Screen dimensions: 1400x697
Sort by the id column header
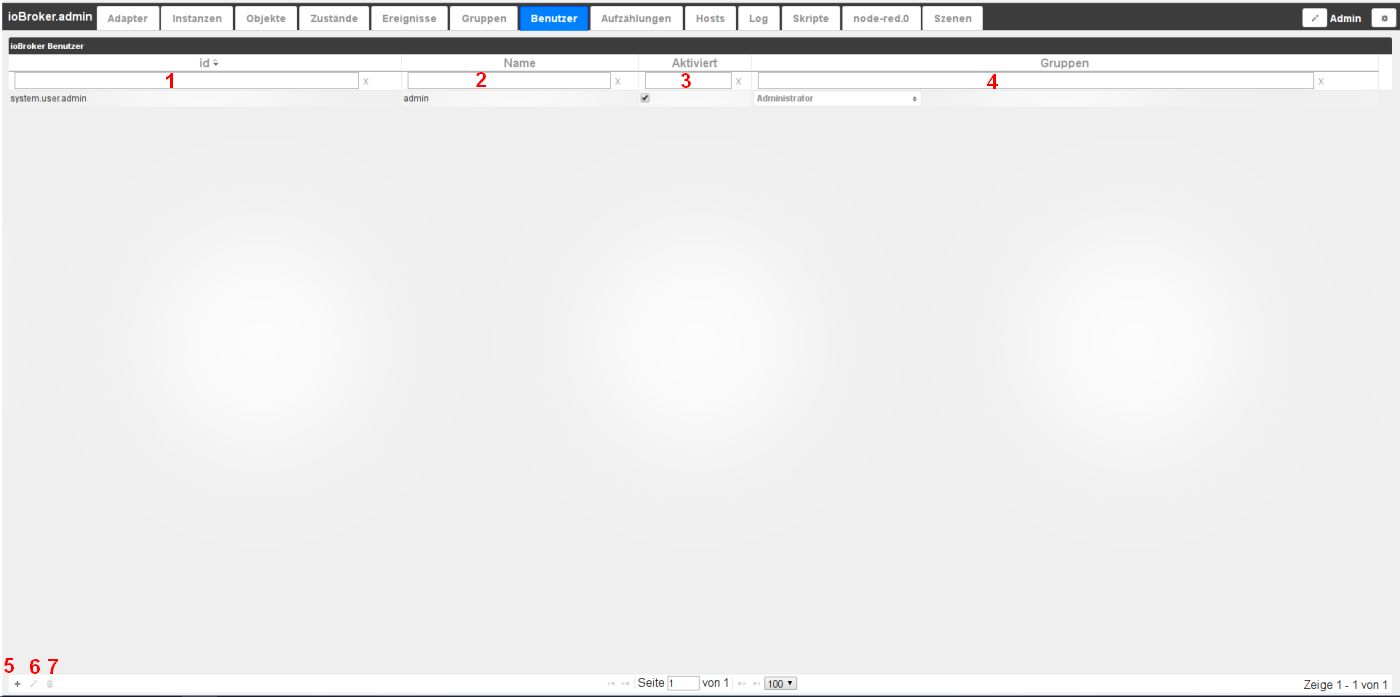pyautogui.click(x=205, y=63)
